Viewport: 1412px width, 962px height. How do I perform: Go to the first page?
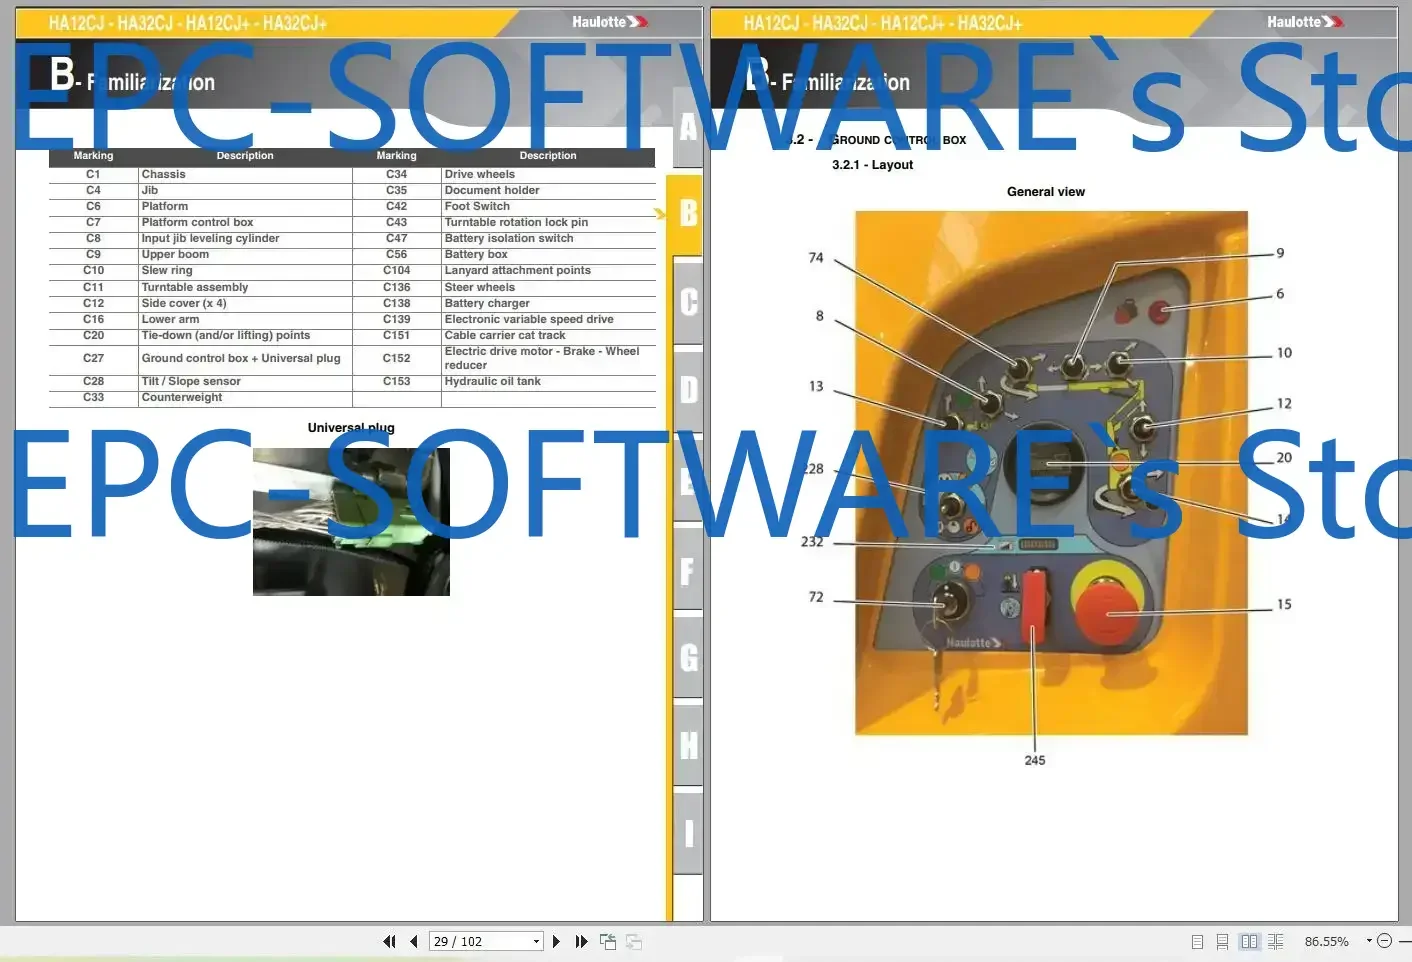389,941
